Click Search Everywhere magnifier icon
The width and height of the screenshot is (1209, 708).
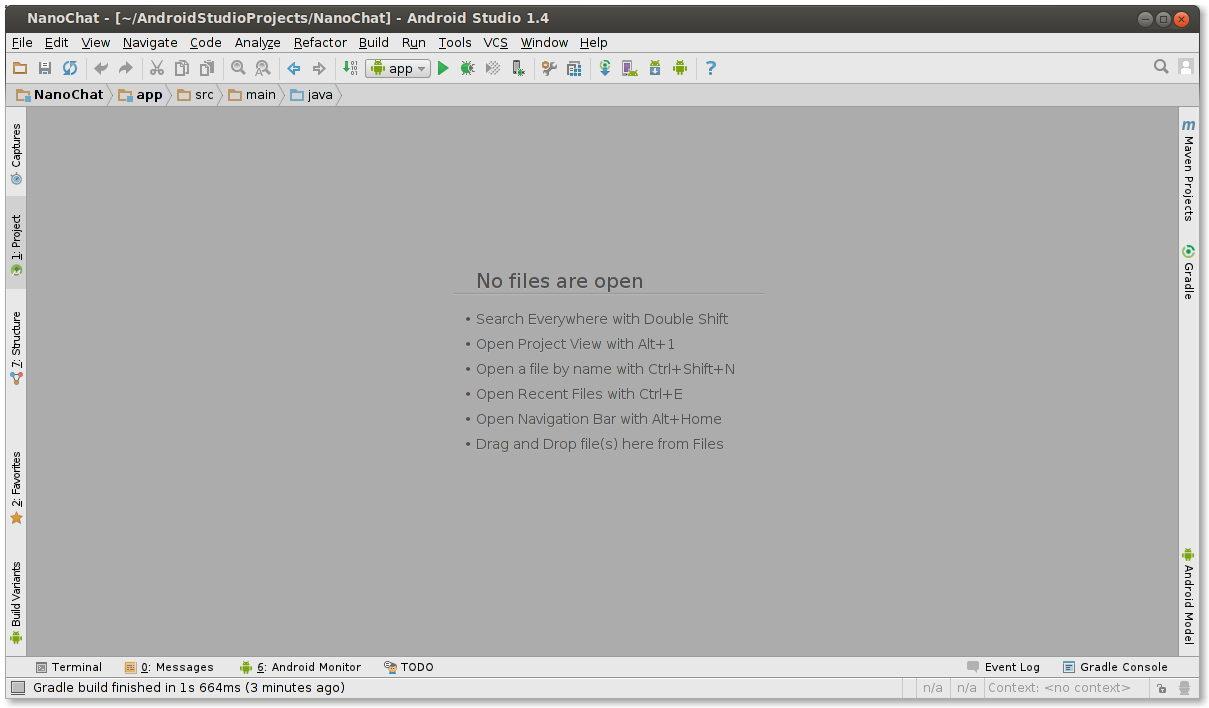click(x=1161, y=67)
